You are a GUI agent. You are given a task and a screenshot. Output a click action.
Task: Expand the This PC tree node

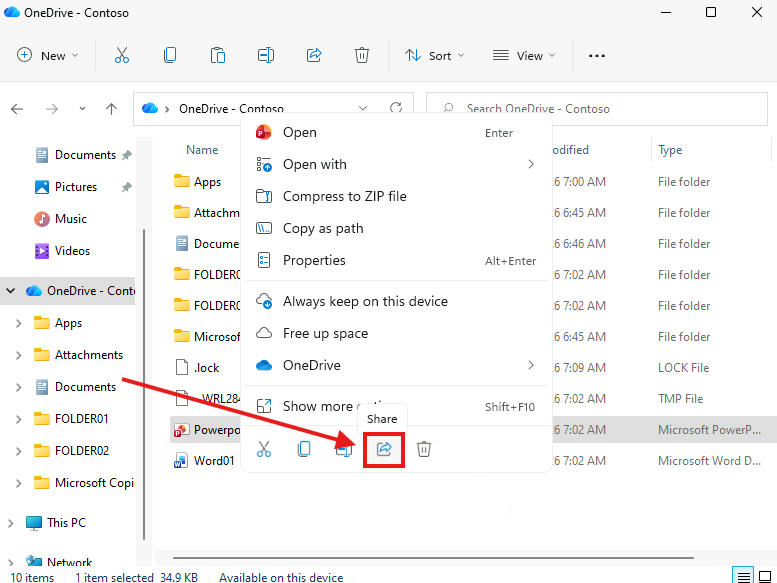[10, 523]
